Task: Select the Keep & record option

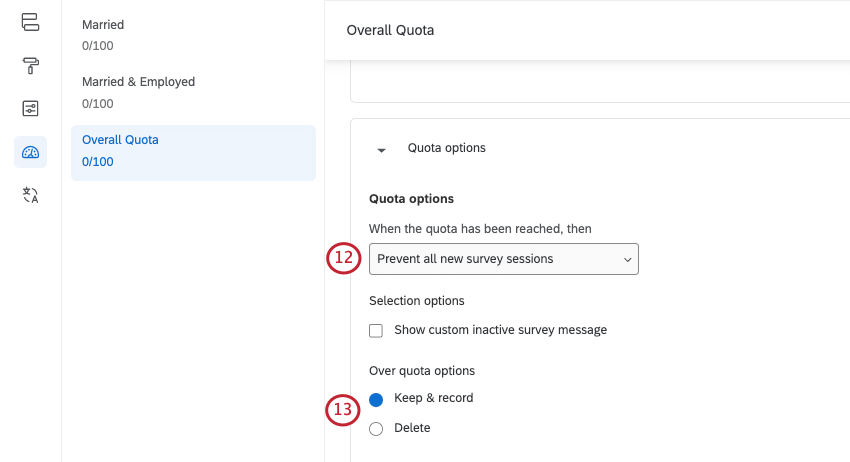Action: point(376,399)
